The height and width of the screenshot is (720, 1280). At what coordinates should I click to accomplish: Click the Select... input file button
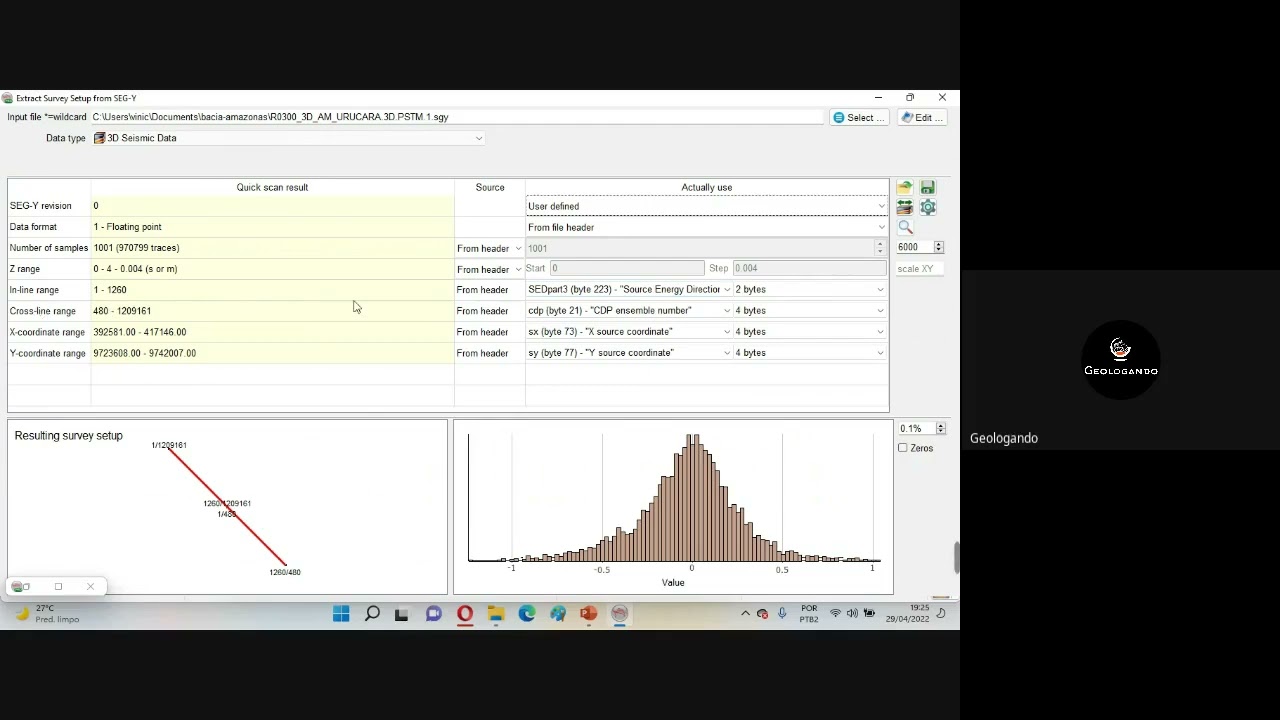[859, 117]
